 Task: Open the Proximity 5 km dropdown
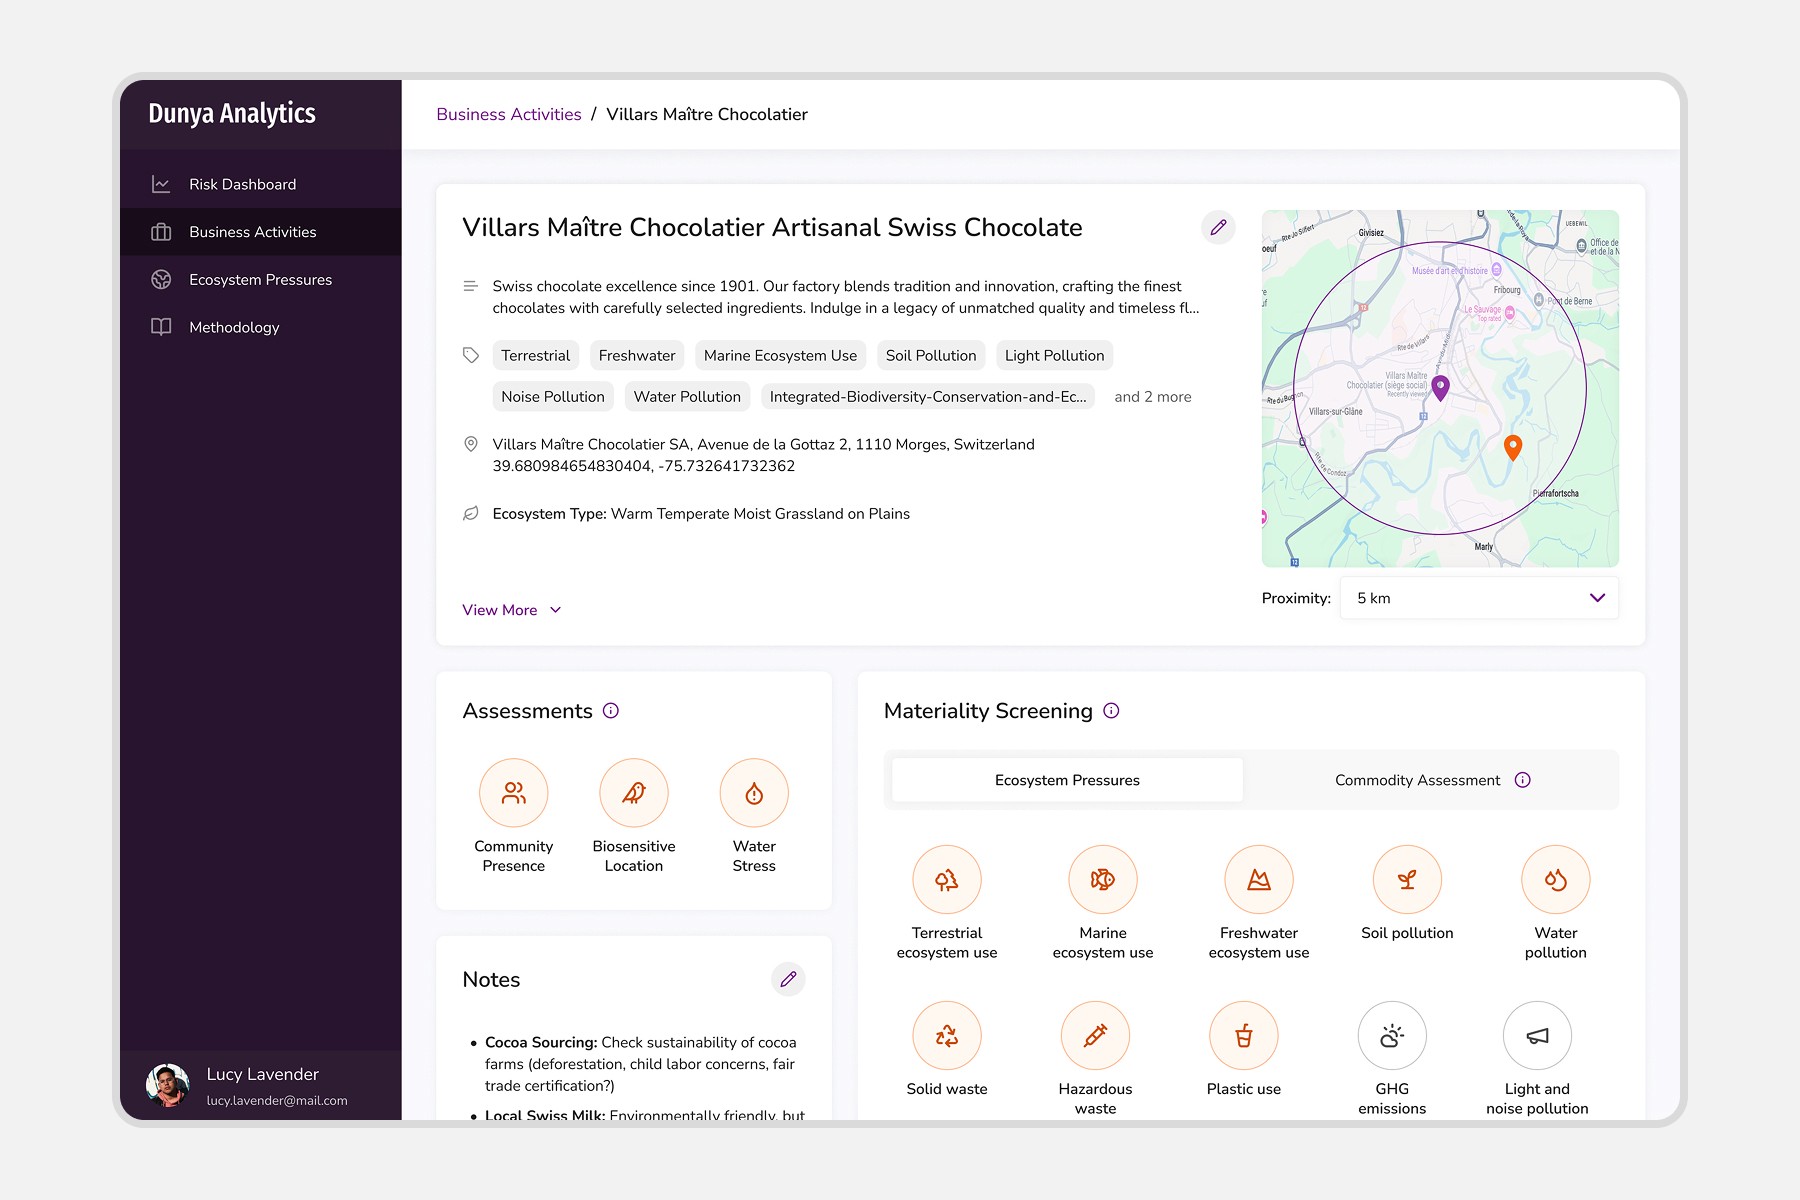(x=1479, y=598)
